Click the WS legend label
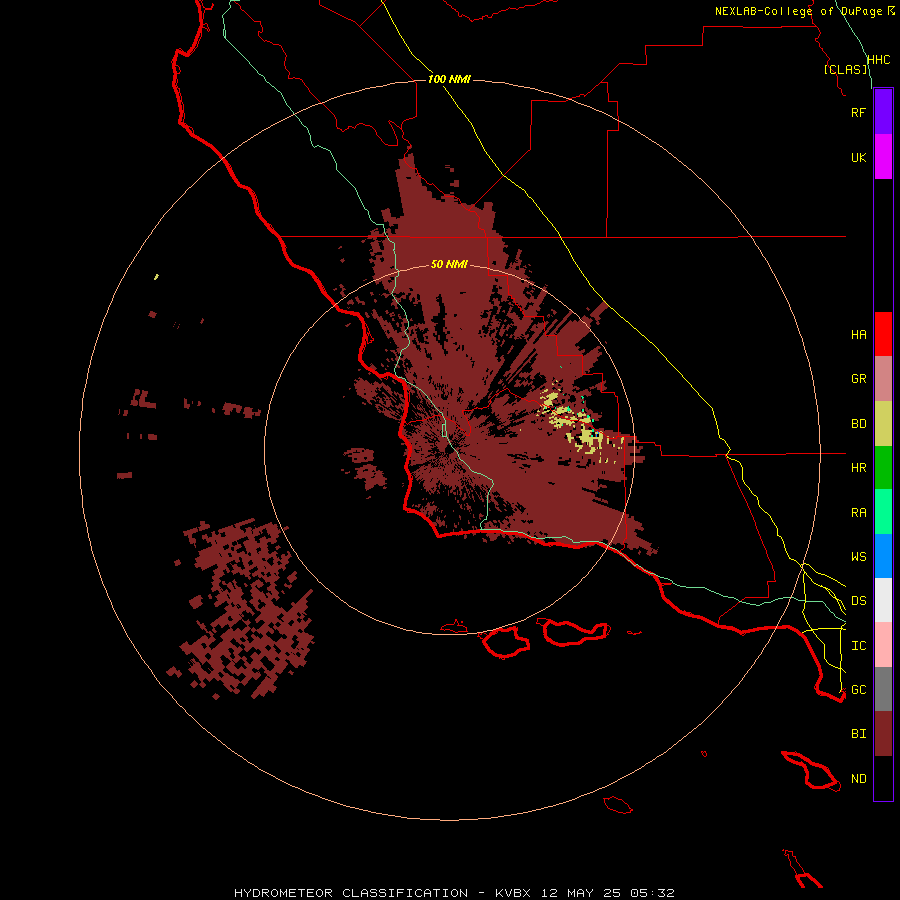 [858, 557]
